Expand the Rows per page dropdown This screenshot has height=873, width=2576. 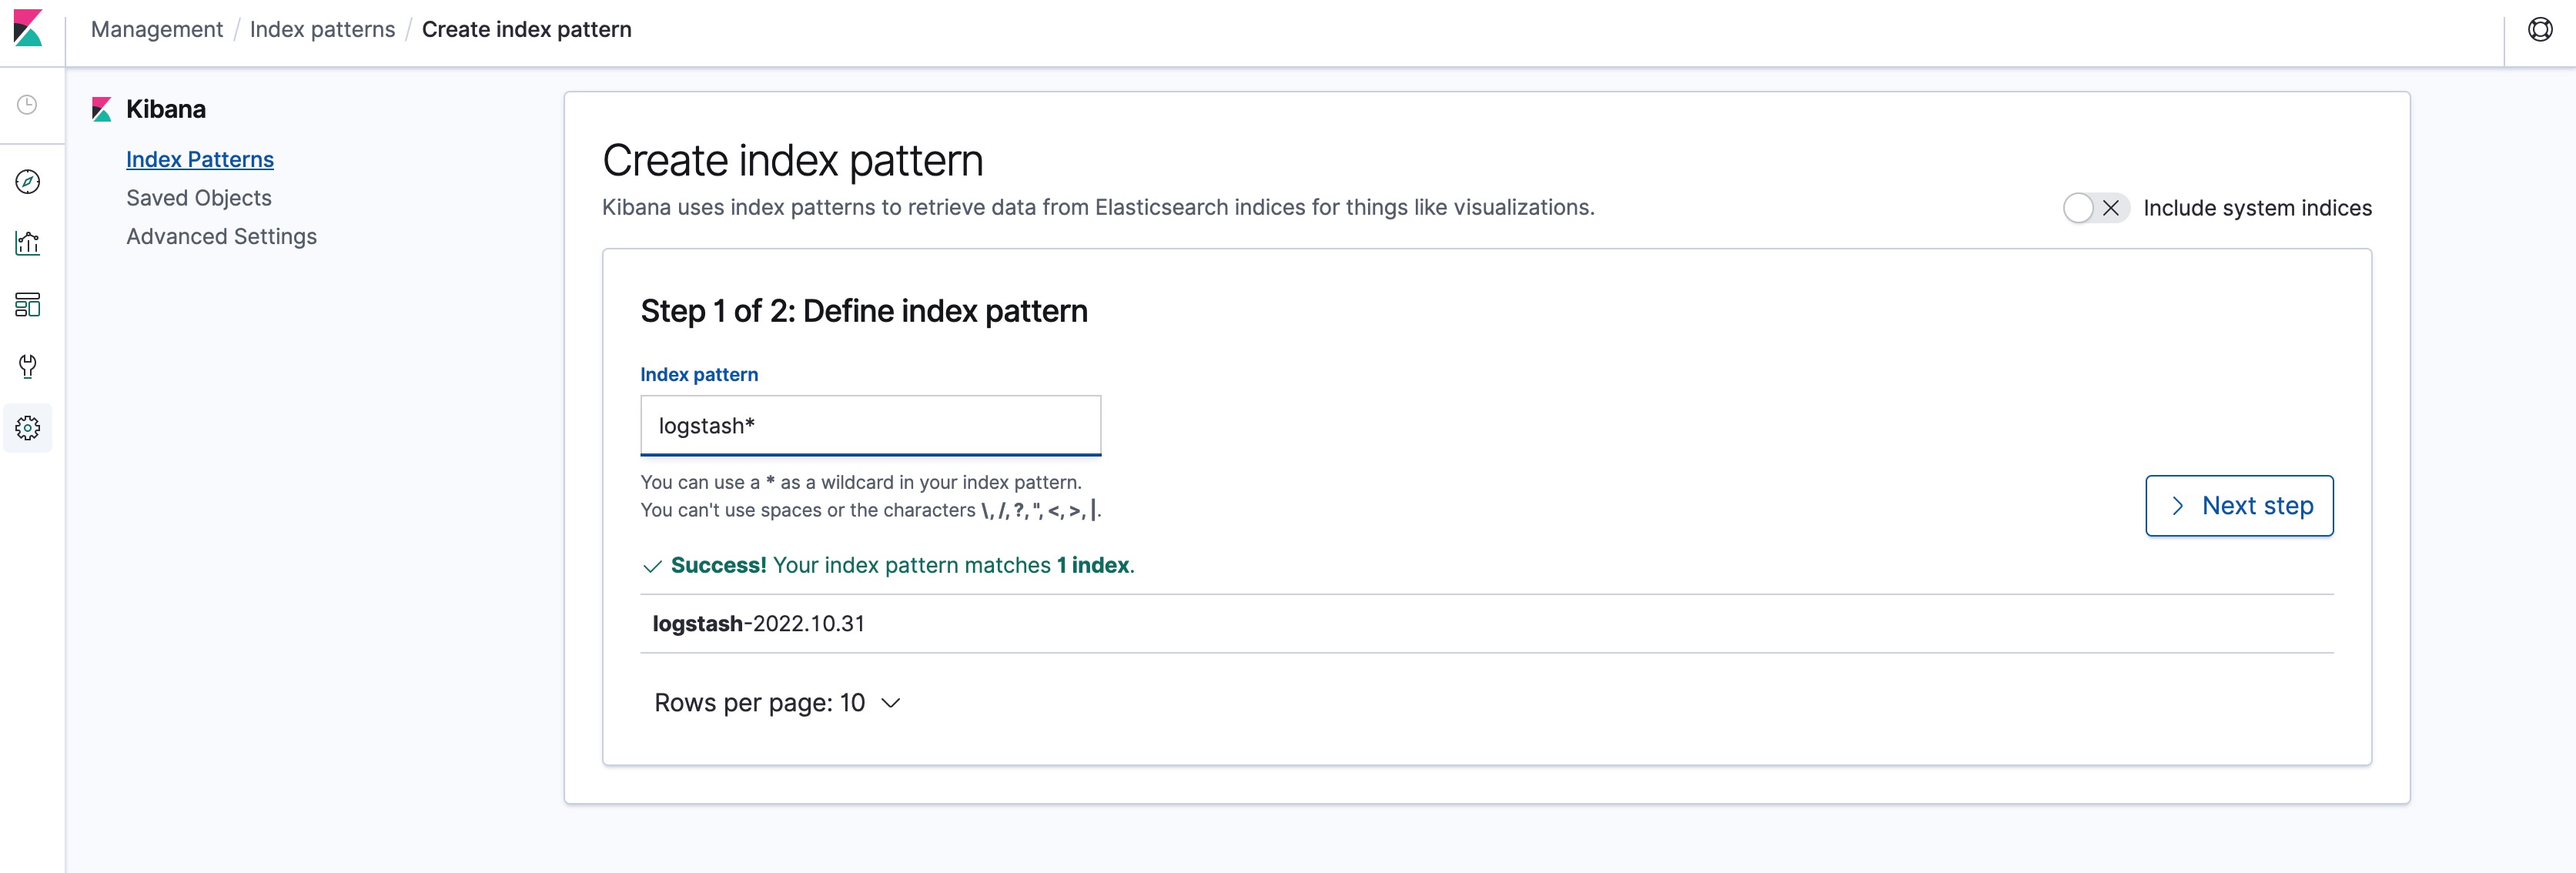(777, 703)
